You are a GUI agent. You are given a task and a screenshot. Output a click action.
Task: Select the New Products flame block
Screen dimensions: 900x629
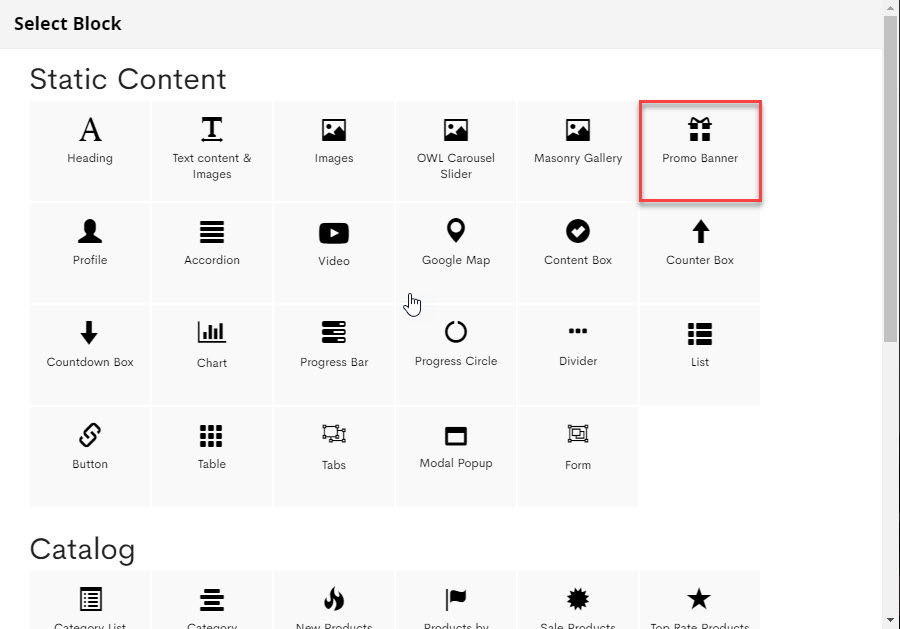[334, 600]
